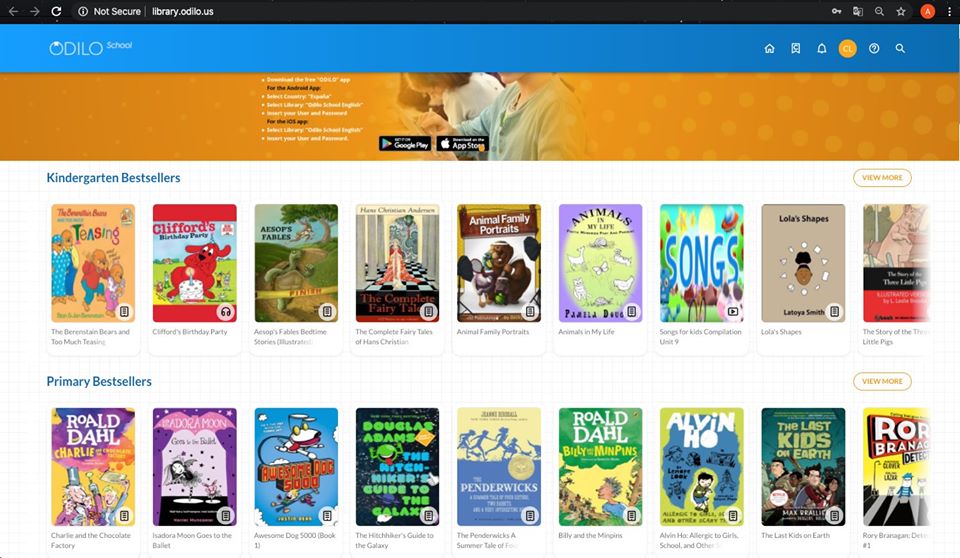Open the bookmarks icon in header
This screenshot has width=960, height=558.
coord(795,49)
